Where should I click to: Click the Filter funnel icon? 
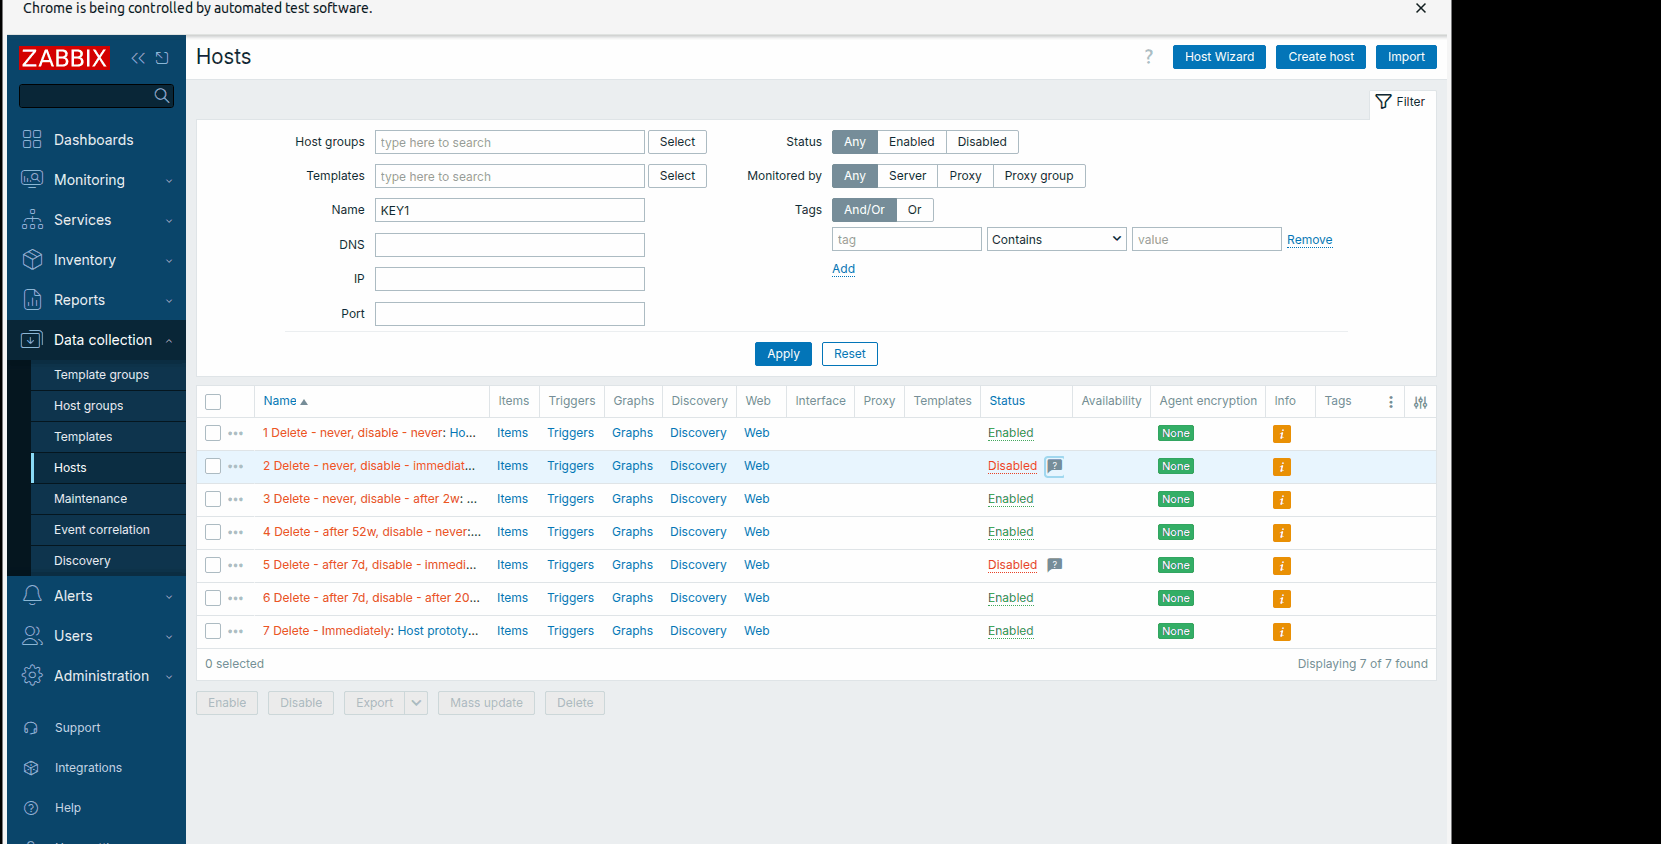pos(1384,102)
